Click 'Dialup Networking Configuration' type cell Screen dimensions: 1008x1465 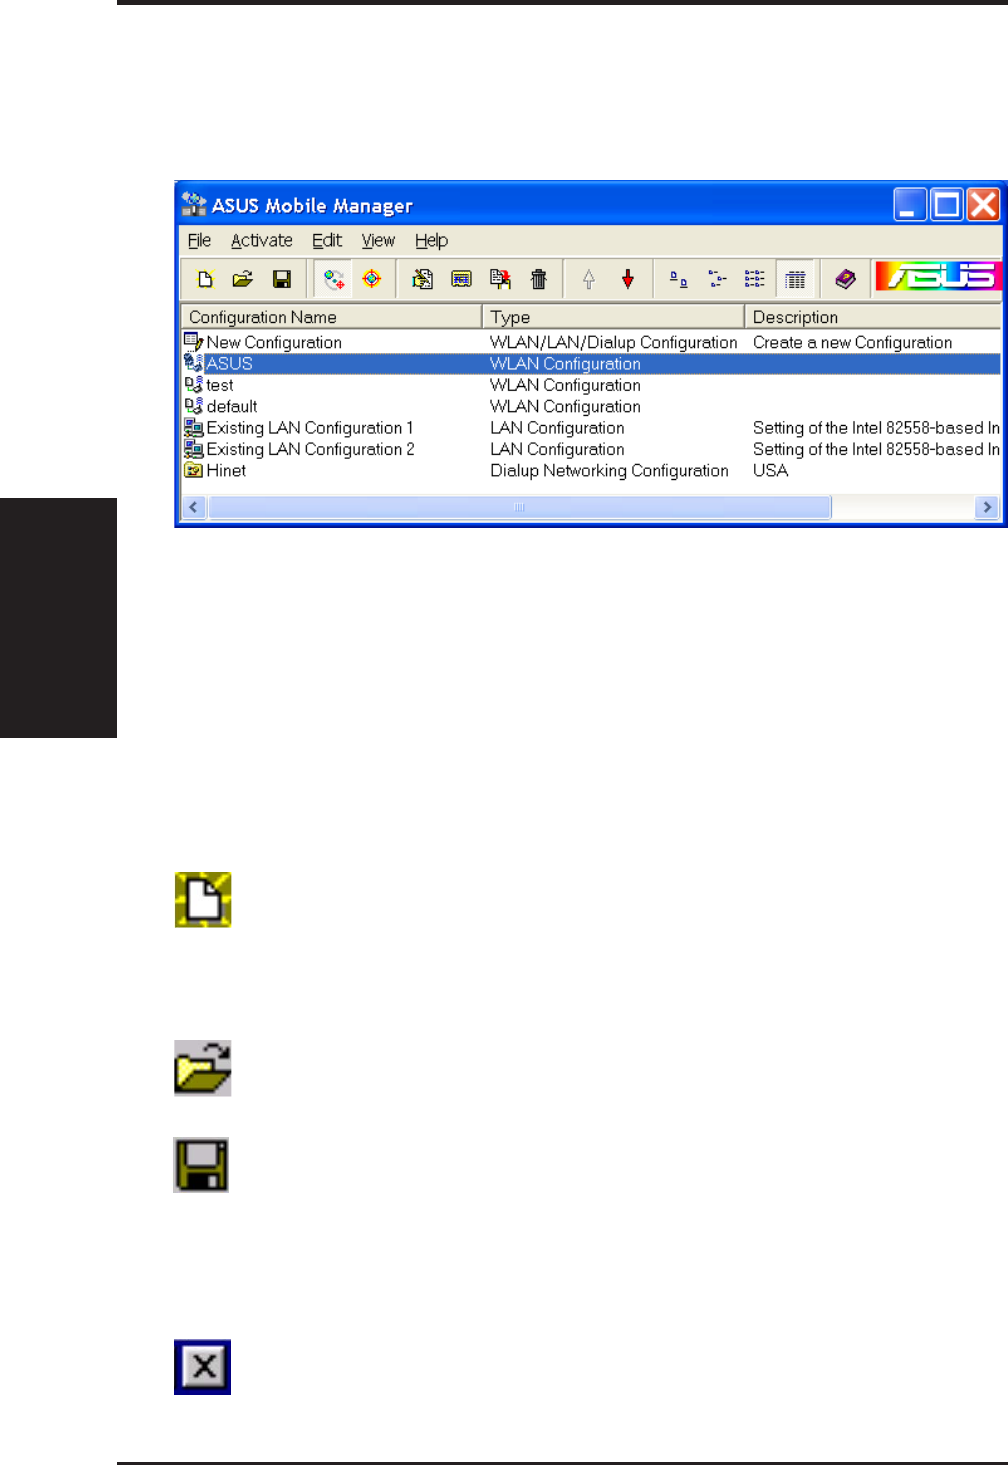(609, 470)
